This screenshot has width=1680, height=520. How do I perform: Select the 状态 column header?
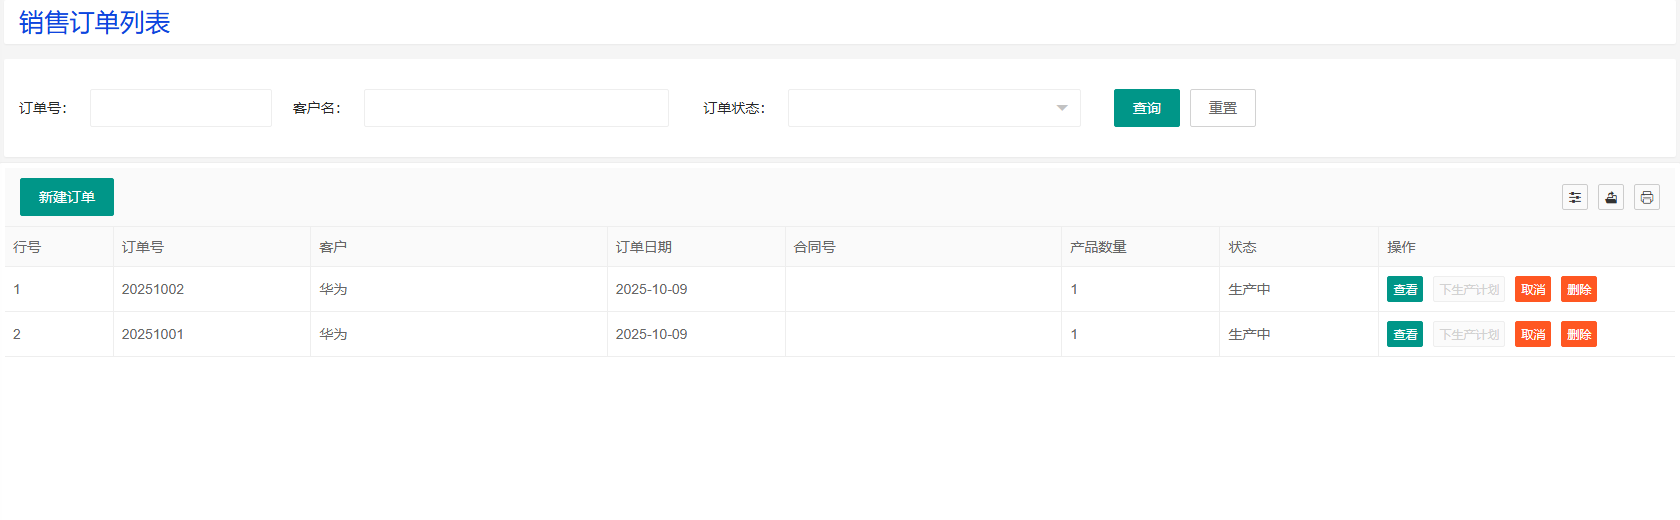(x=1243, y=247)
